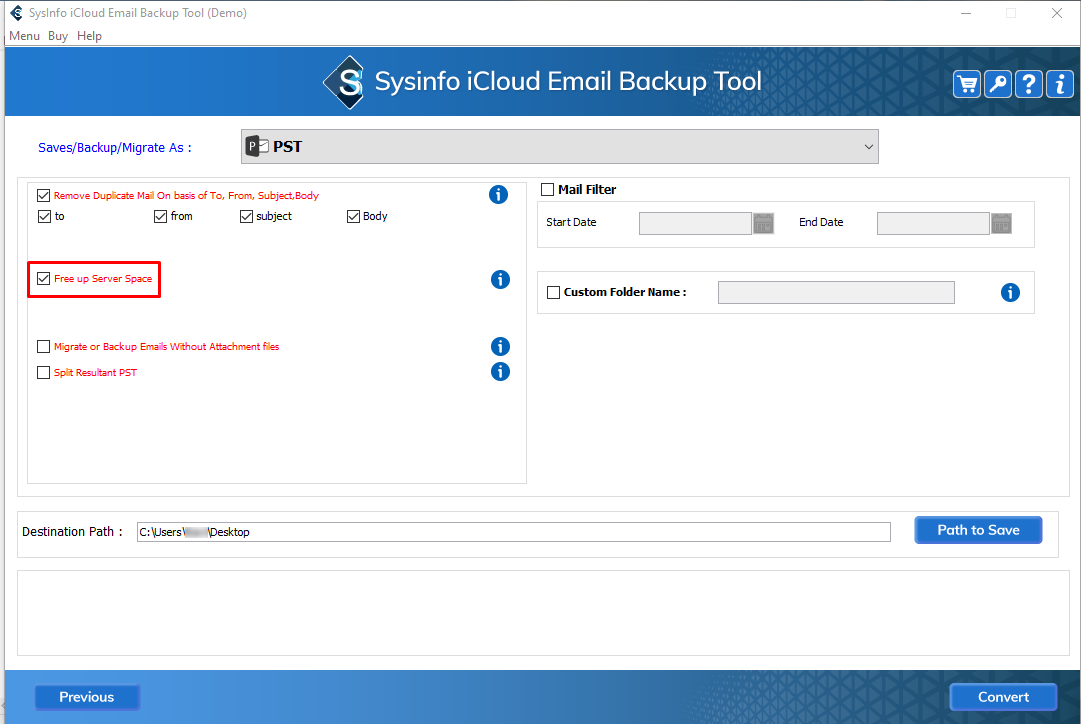
Task: Enable Split Resultant PST option
Action: click(x=43, y=373)
